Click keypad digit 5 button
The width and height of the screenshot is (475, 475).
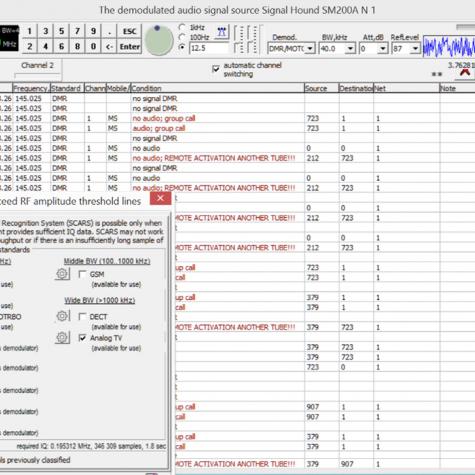click(62, 31)
